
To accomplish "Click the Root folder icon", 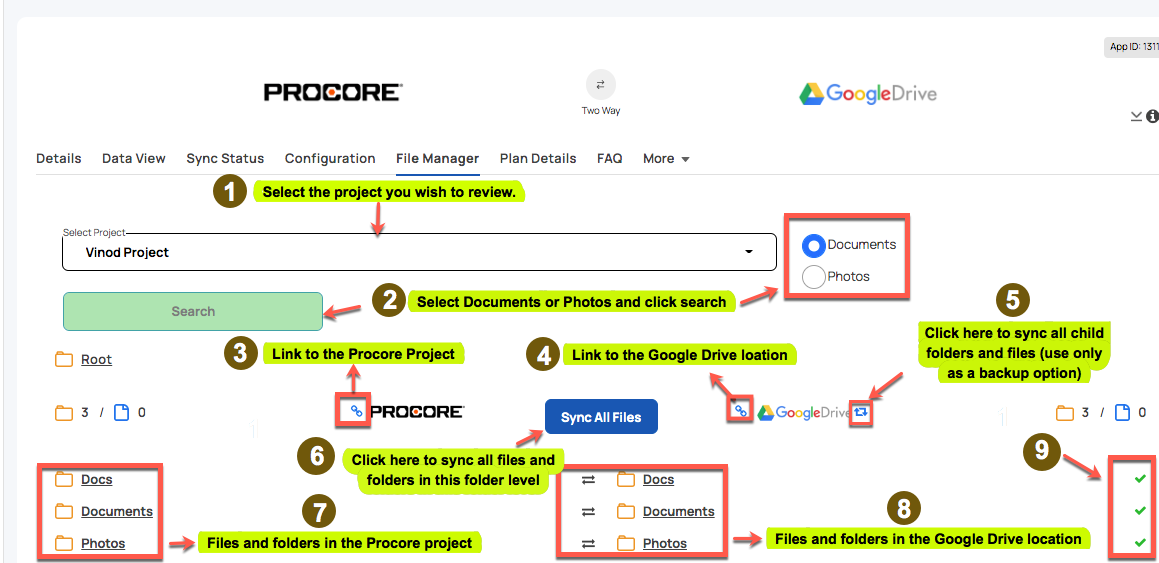I will [64, 360].
